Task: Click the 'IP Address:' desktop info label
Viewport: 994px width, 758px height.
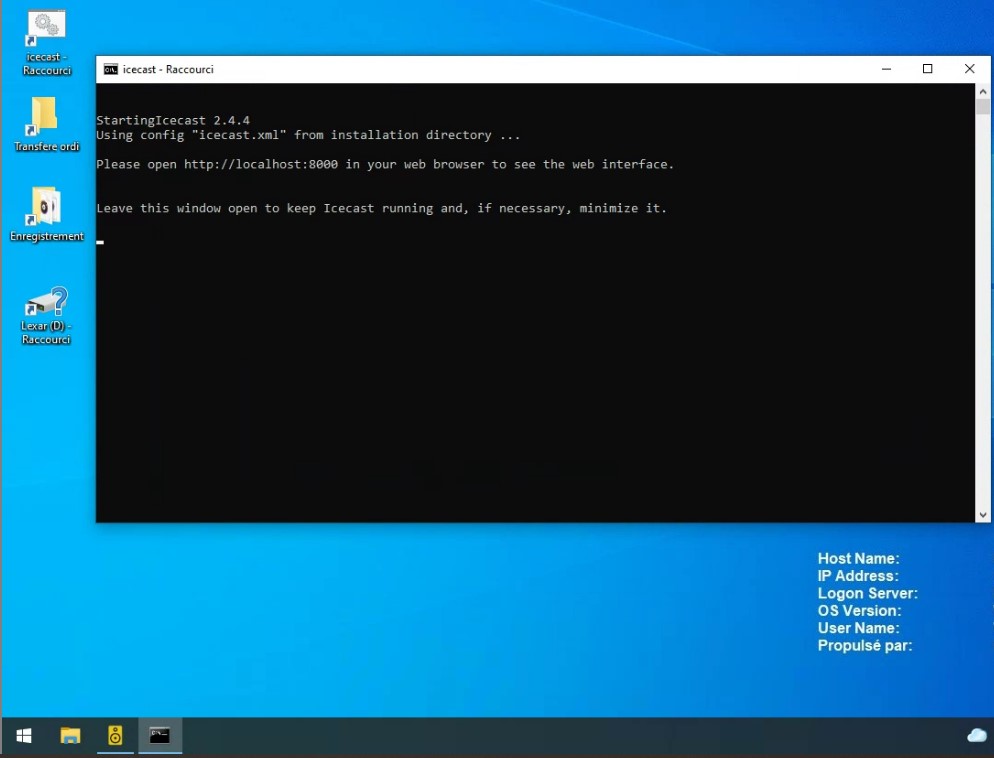Action: pyautogui.click(x=858, y=575)
